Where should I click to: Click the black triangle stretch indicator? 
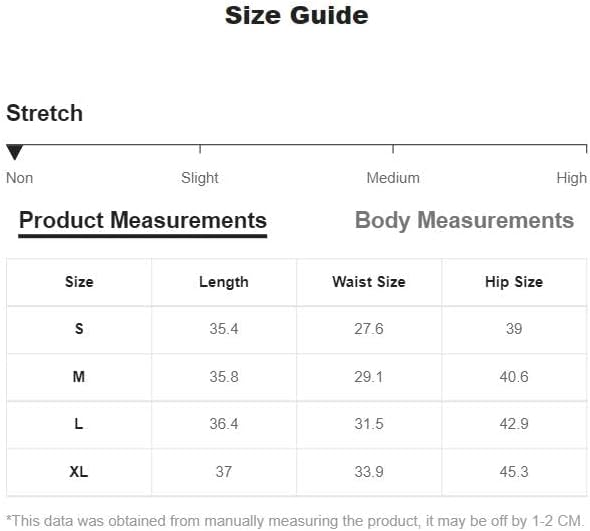tap(15, 152)
